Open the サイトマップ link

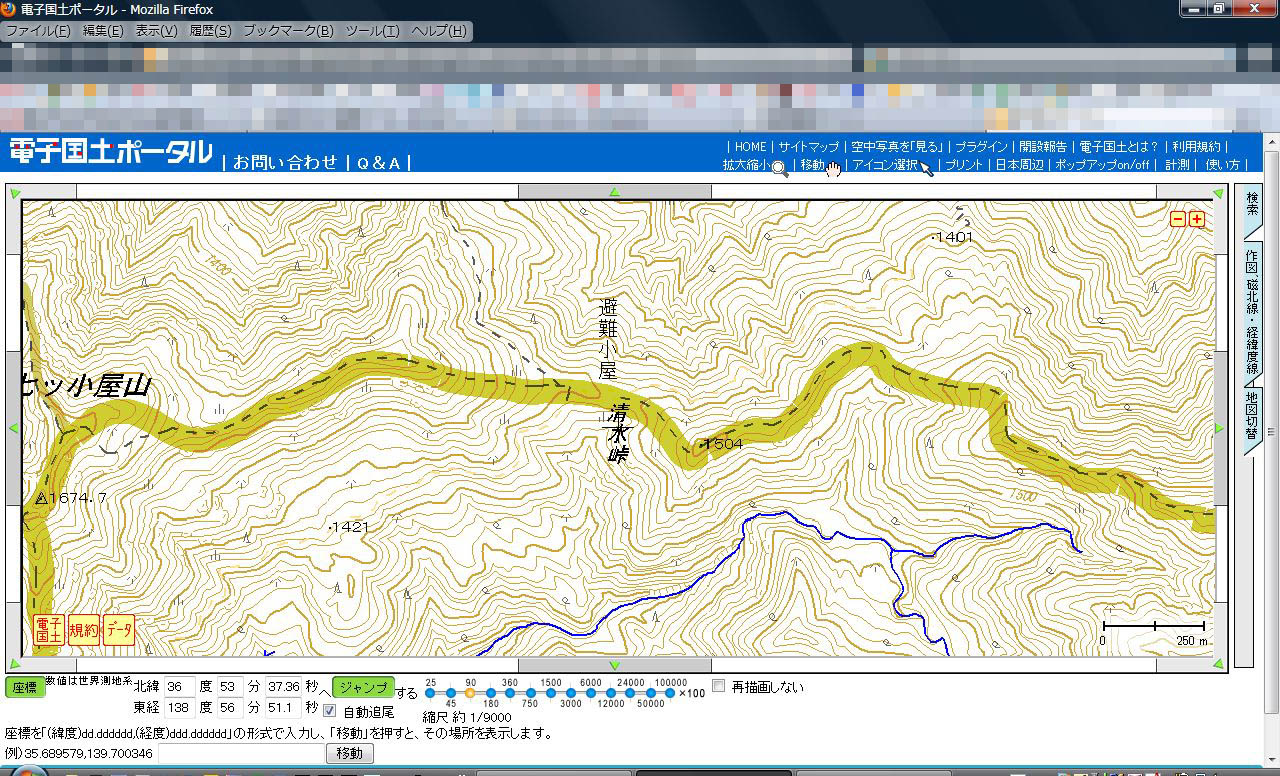click(809, 147)
